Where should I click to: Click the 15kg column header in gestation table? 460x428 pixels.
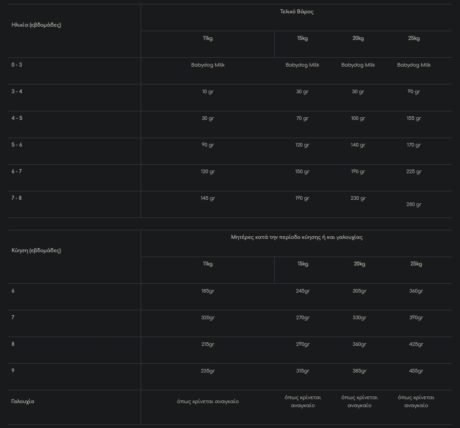pos(303,264)
